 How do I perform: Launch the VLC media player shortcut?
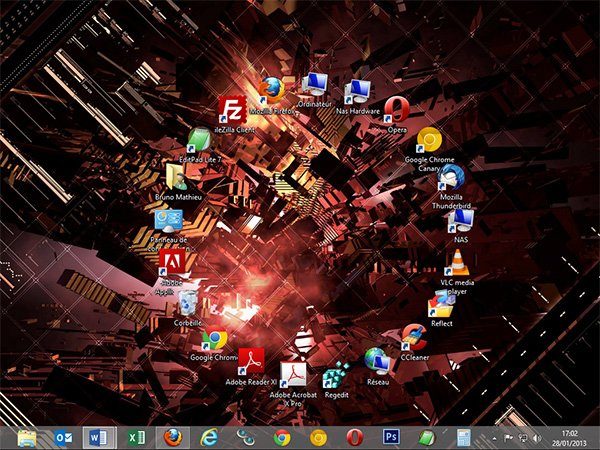pyautogui.click(x=457, y=262)
